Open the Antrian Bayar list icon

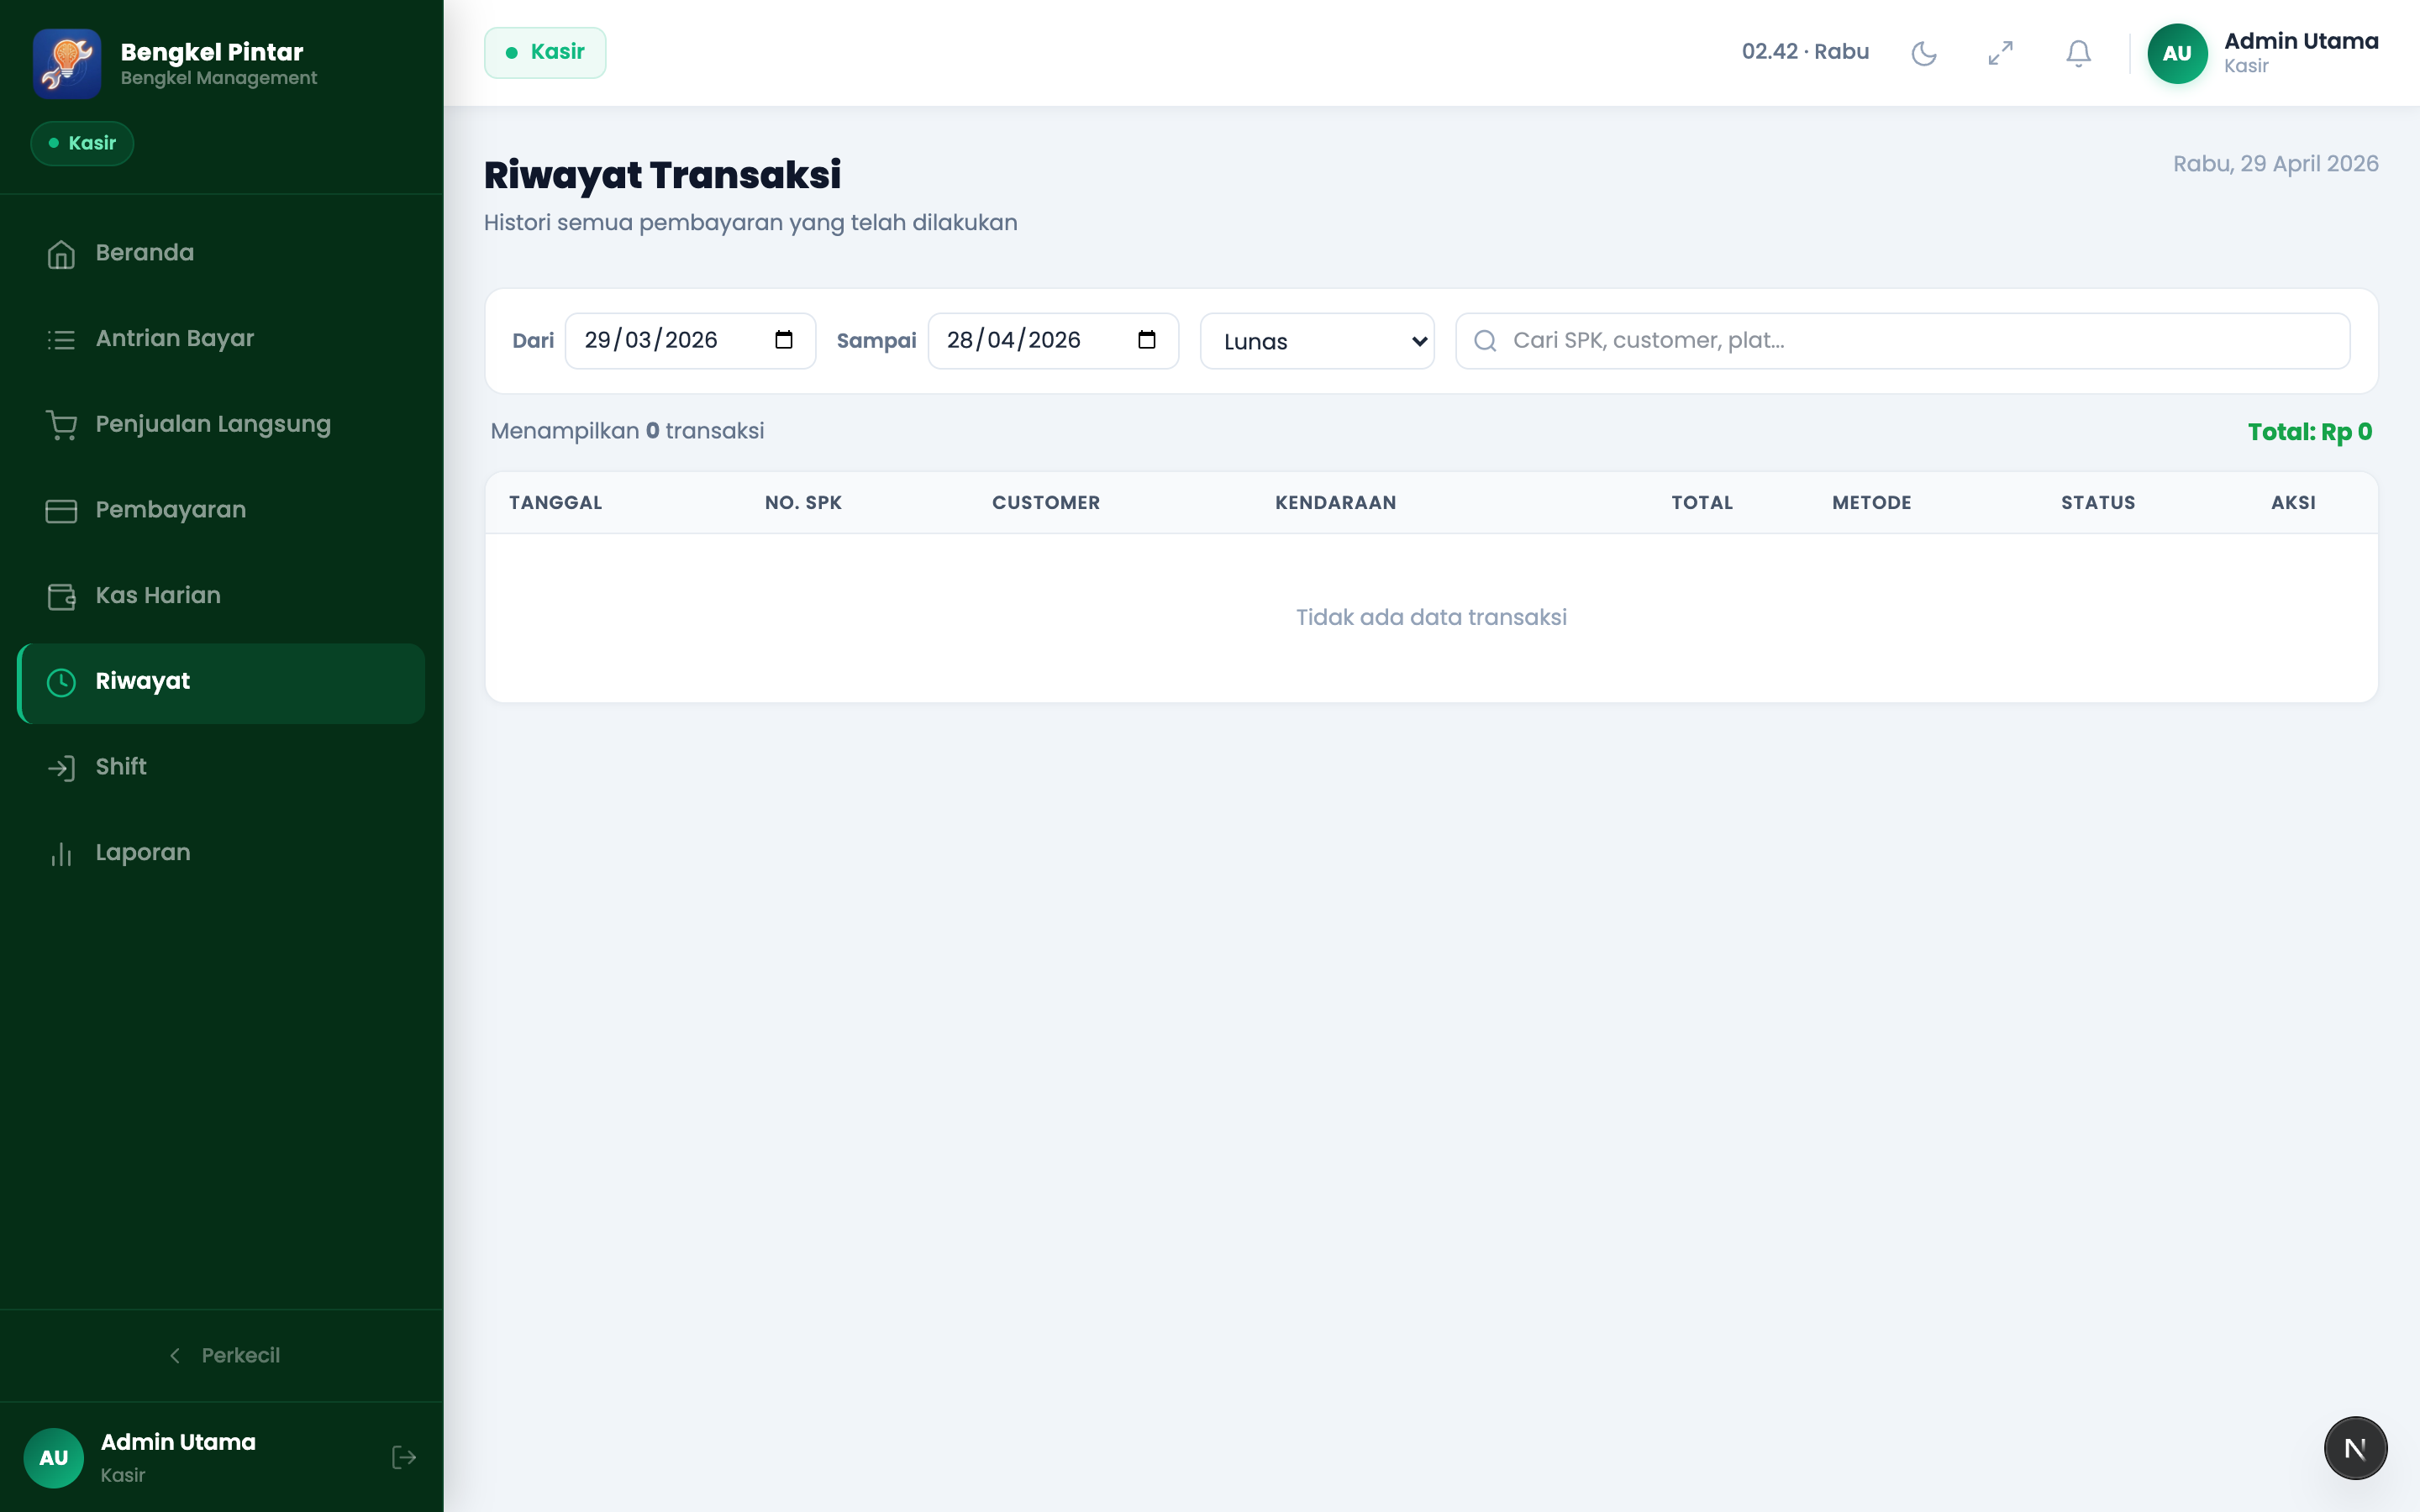tap(61, 340)
